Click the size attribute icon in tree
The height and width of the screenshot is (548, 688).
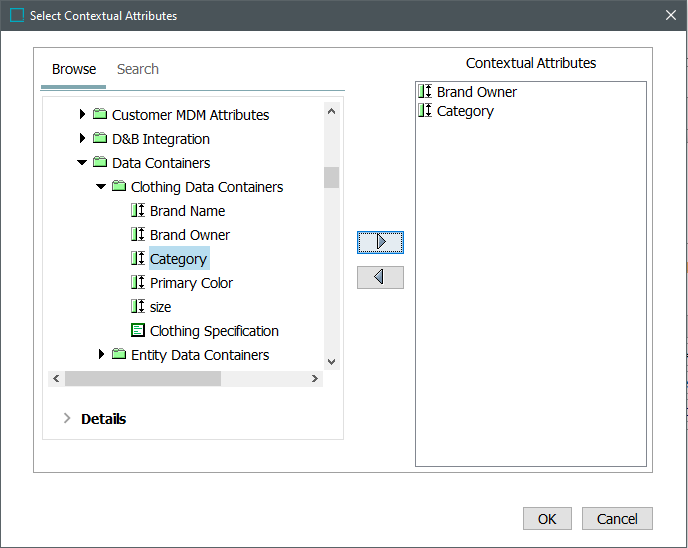click(138, 307)
